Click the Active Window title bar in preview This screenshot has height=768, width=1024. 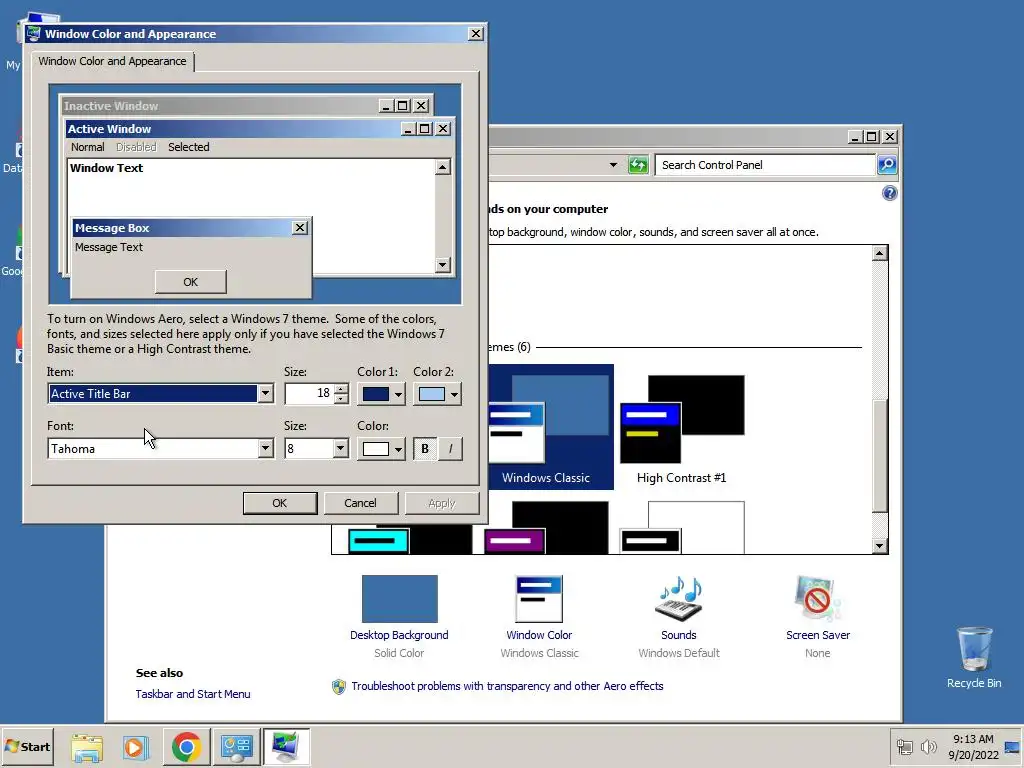pyautogui.click(x=232, y=129)
